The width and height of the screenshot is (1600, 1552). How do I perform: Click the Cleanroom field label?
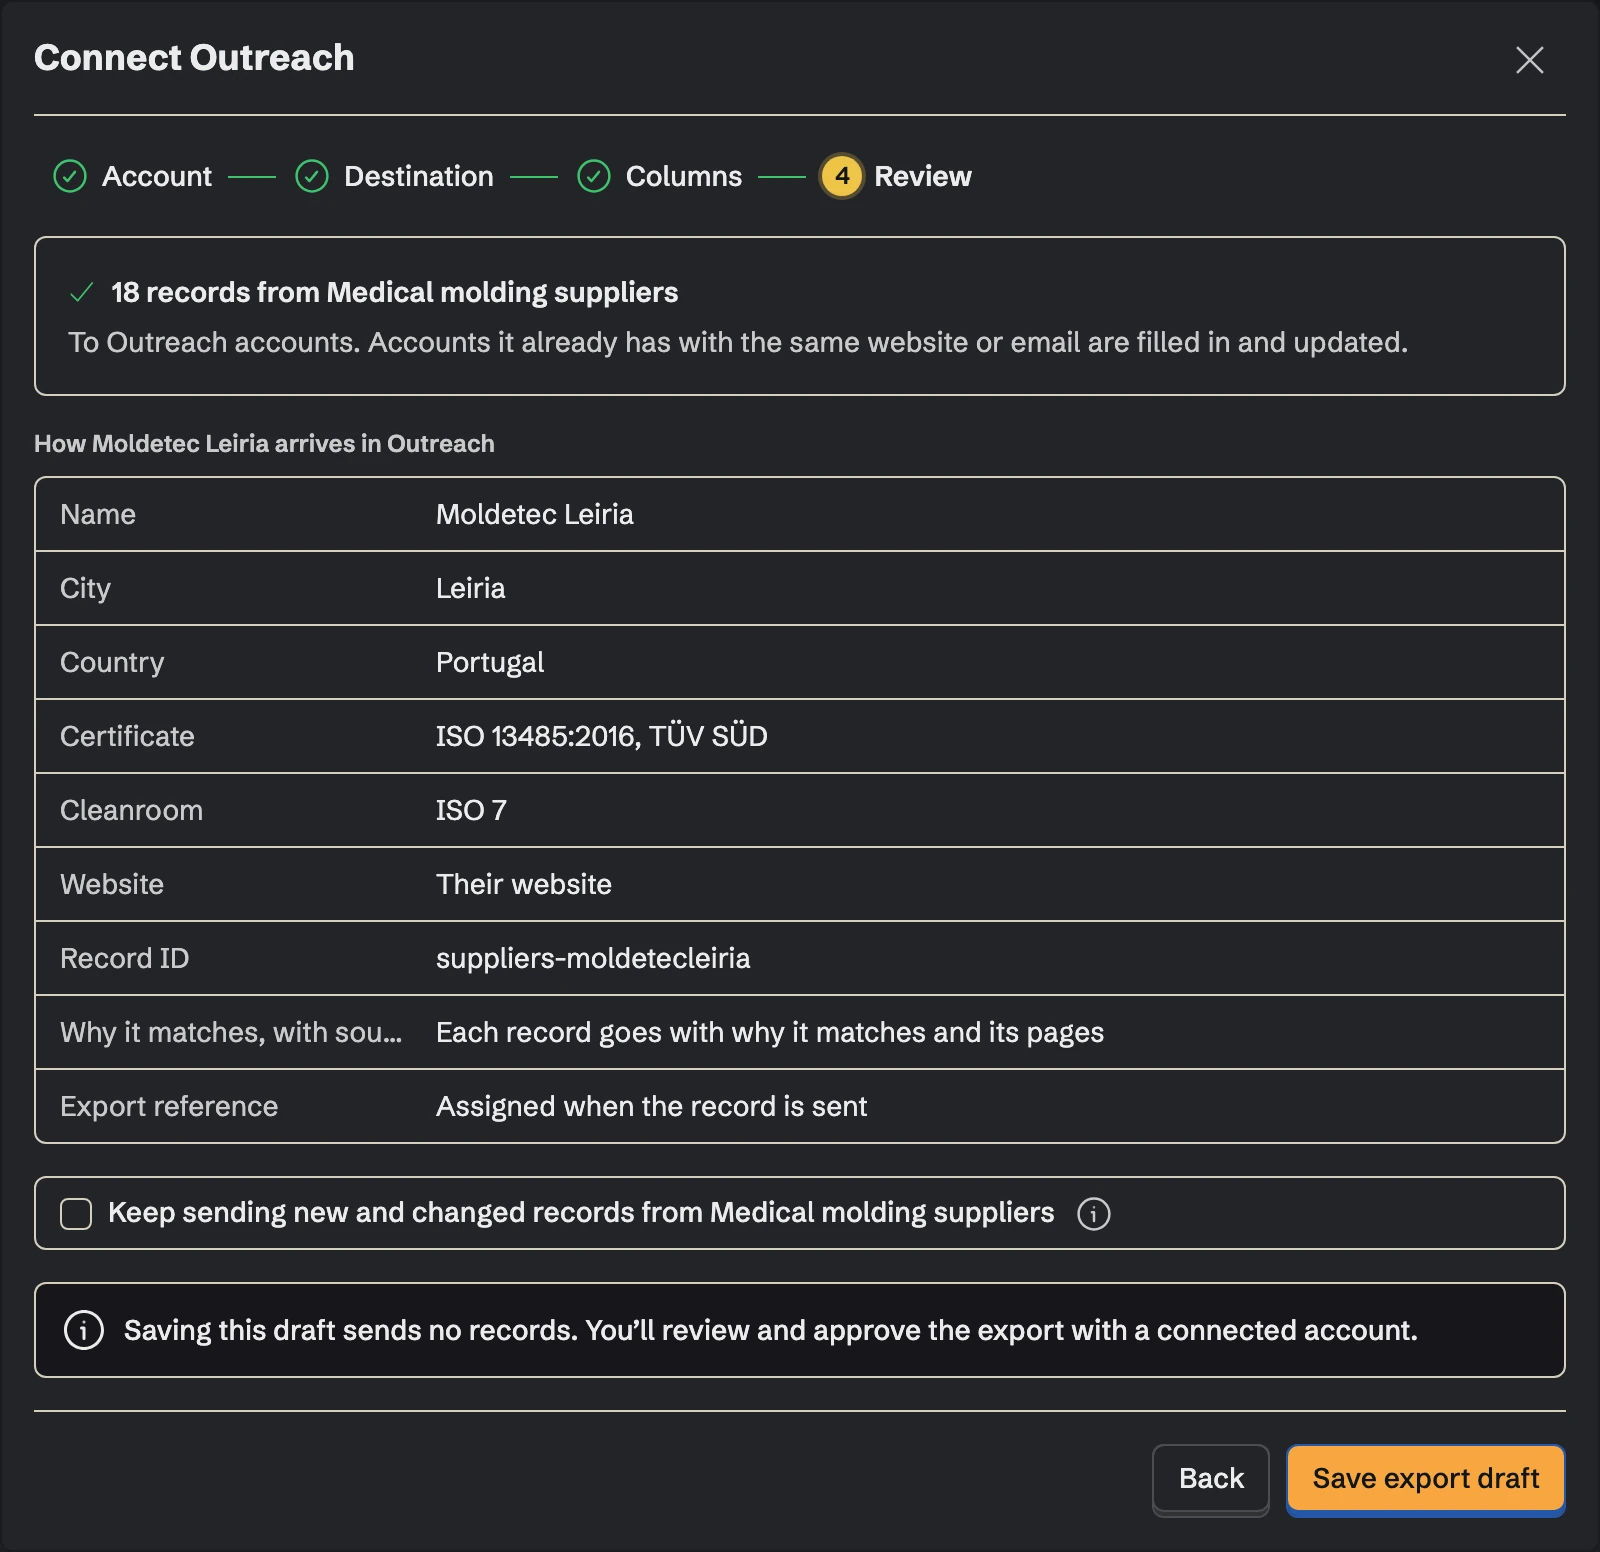click(131, 810)
